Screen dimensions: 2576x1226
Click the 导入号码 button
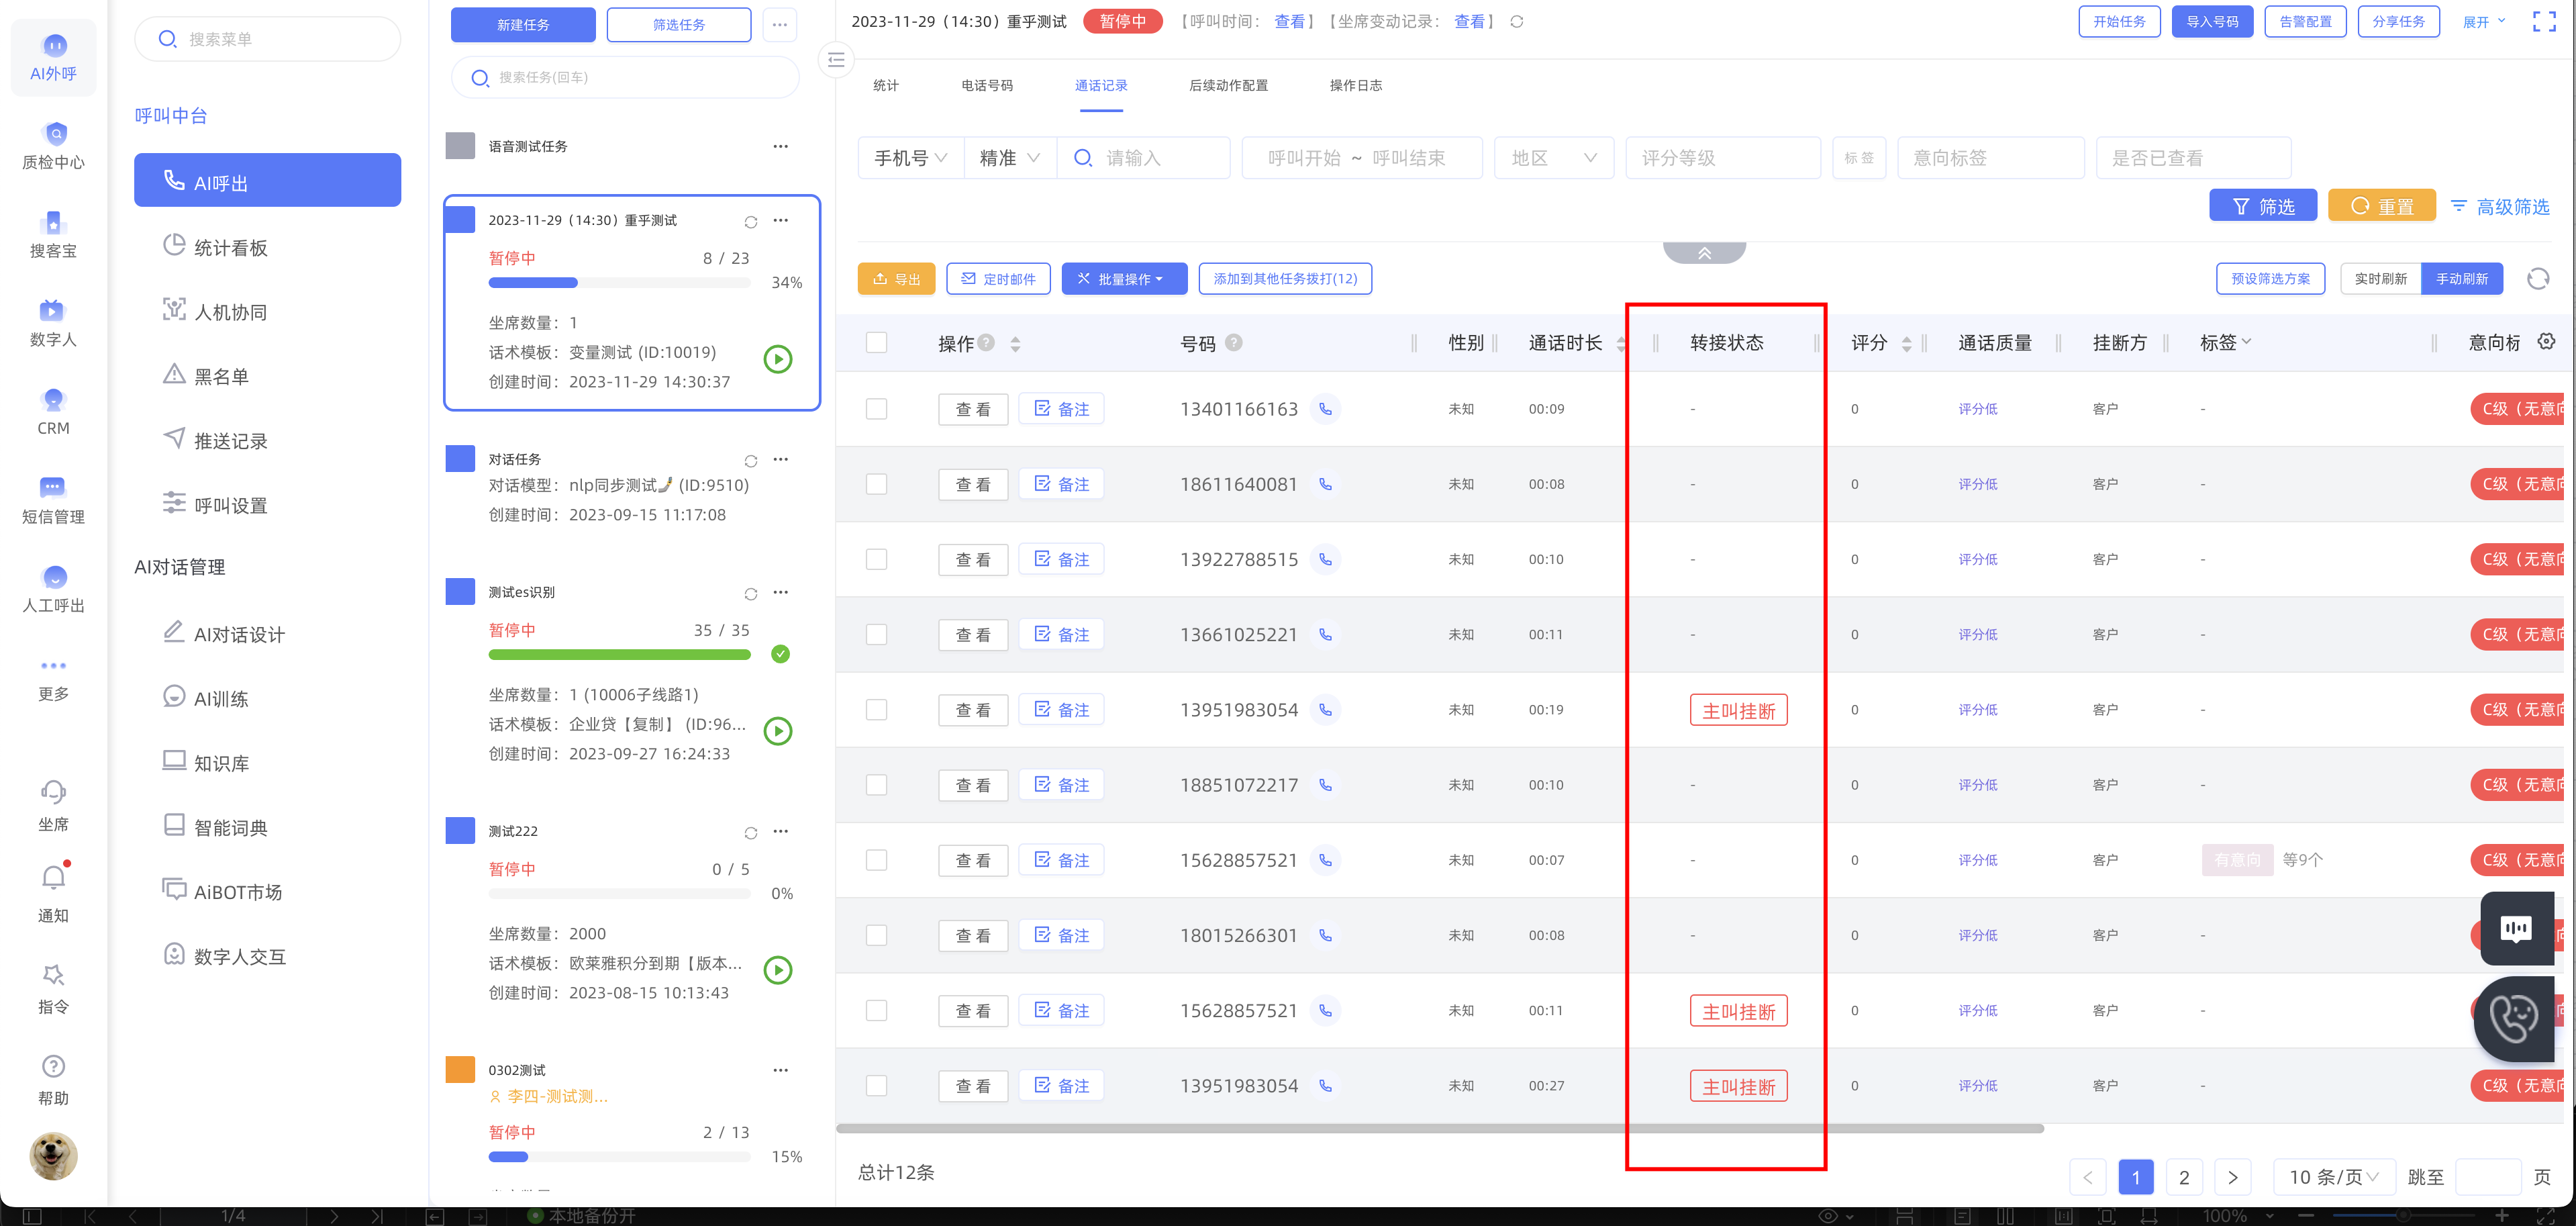pos(2212,21)
